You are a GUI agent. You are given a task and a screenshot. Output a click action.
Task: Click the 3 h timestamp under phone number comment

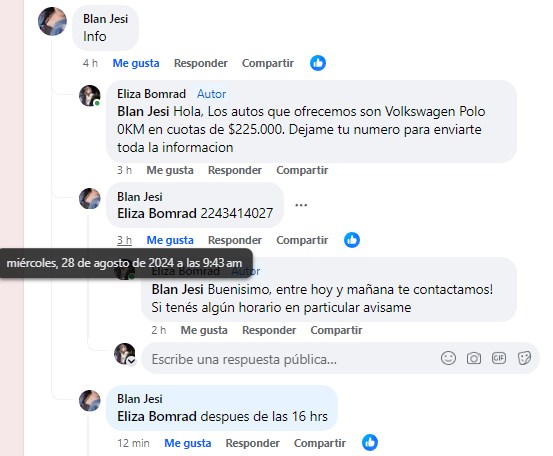pyautogui.click(x=124, y=240)
